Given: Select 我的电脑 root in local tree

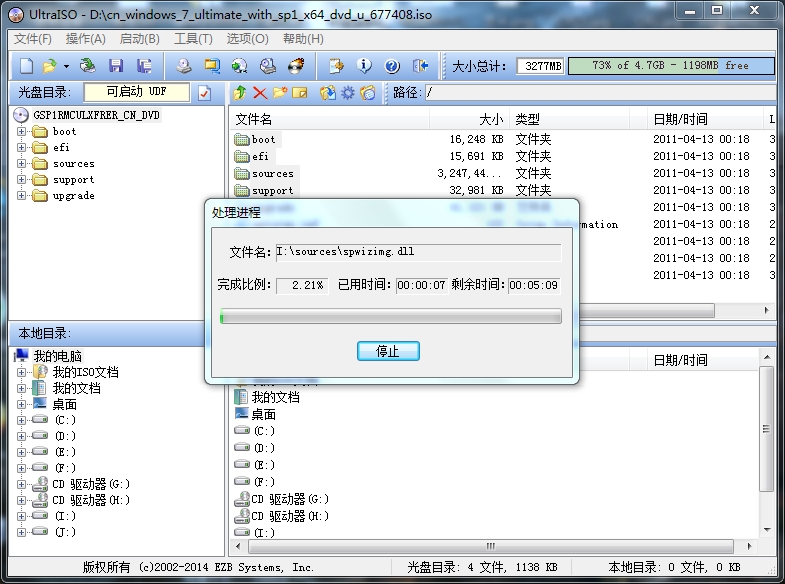Looking at the screenshot, I should coord(58,356).
